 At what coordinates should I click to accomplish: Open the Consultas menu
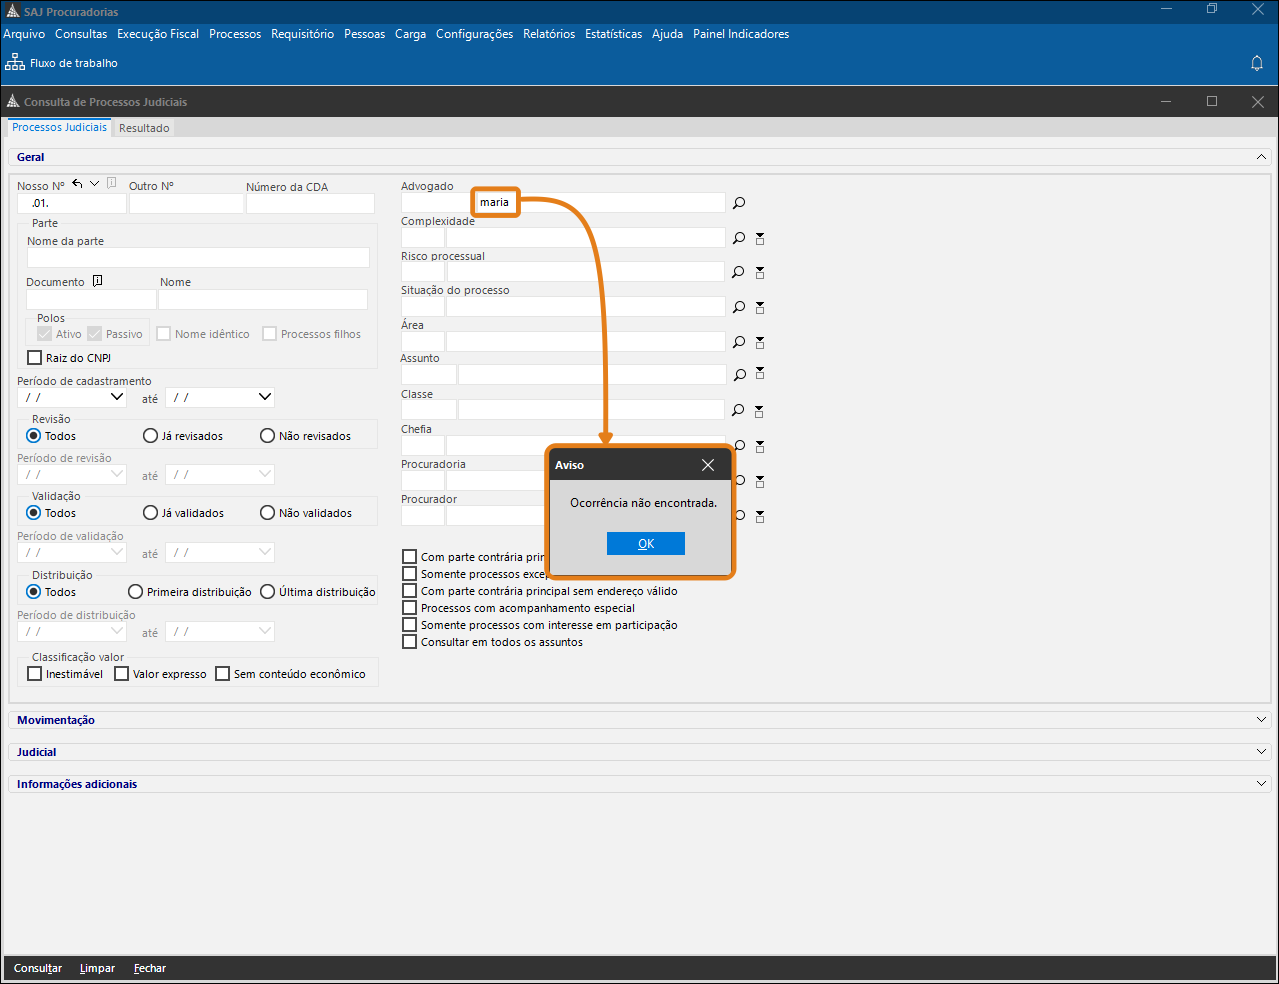click(x=81, y=34)
